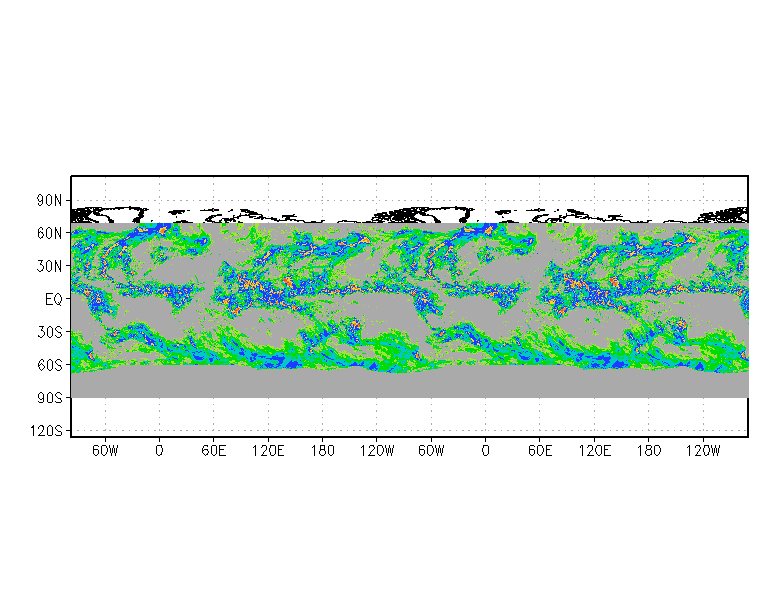Click the 30S latitude axis label
784x612 pixels.
click(50, 332)
